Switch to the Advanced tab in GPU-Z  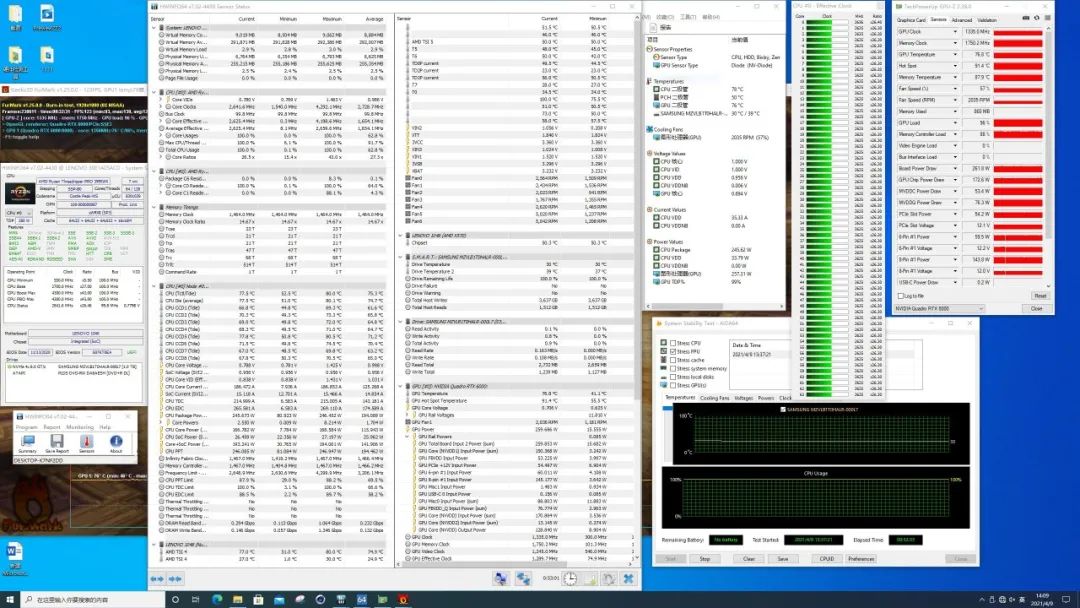click(x=961, y=19)
